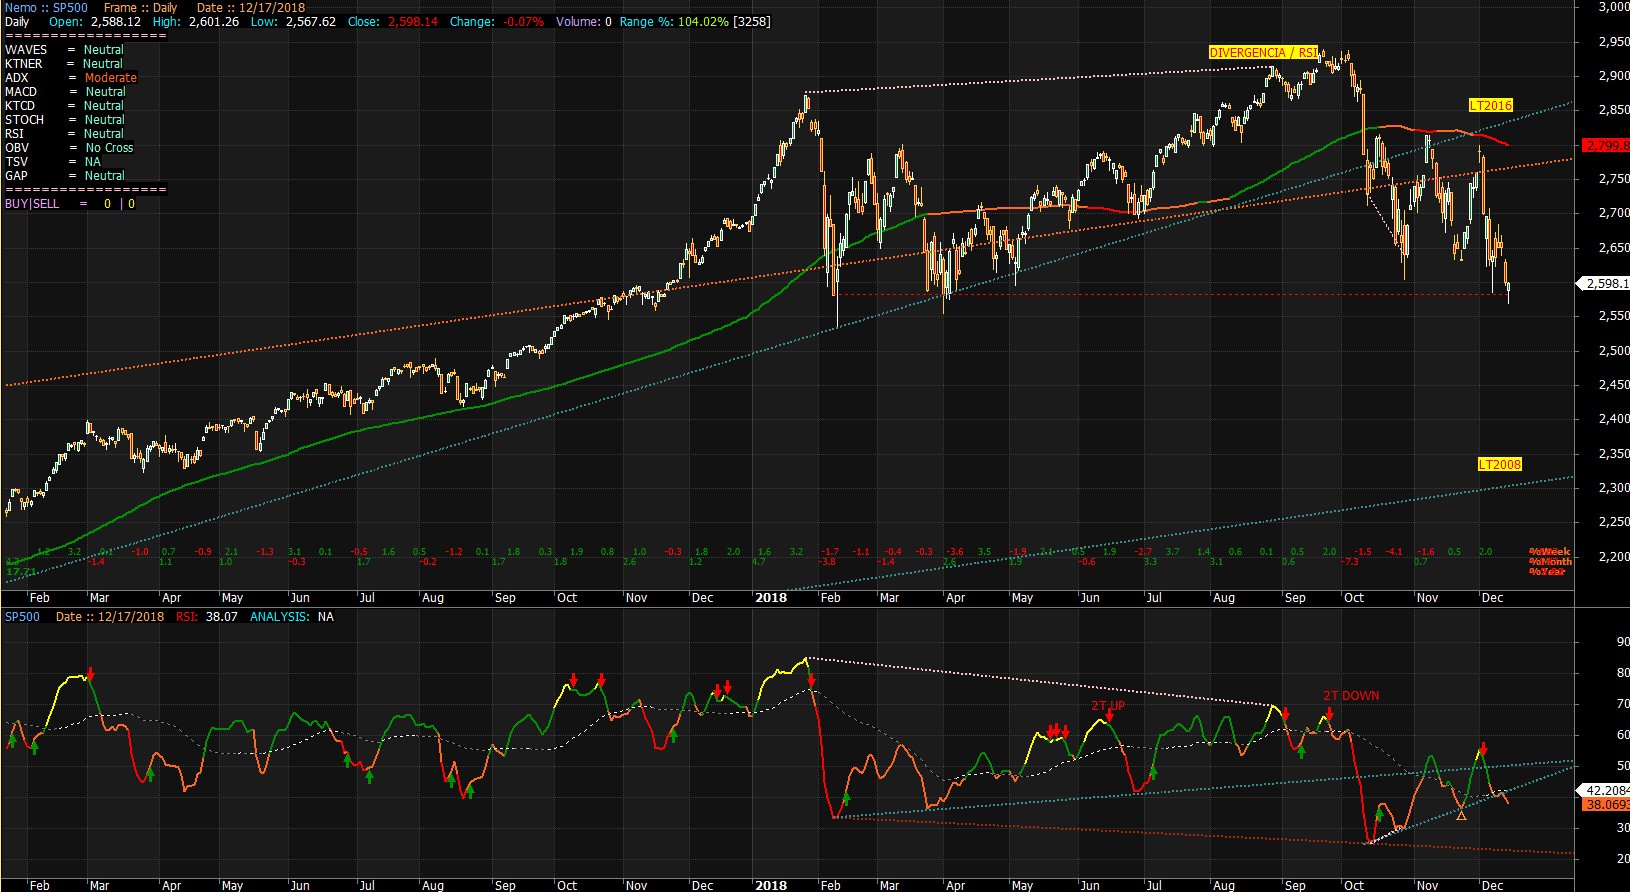Click the orange 38.0693 RSI axis tag
The image size is (1630, 892).
tap(1604, 804)
